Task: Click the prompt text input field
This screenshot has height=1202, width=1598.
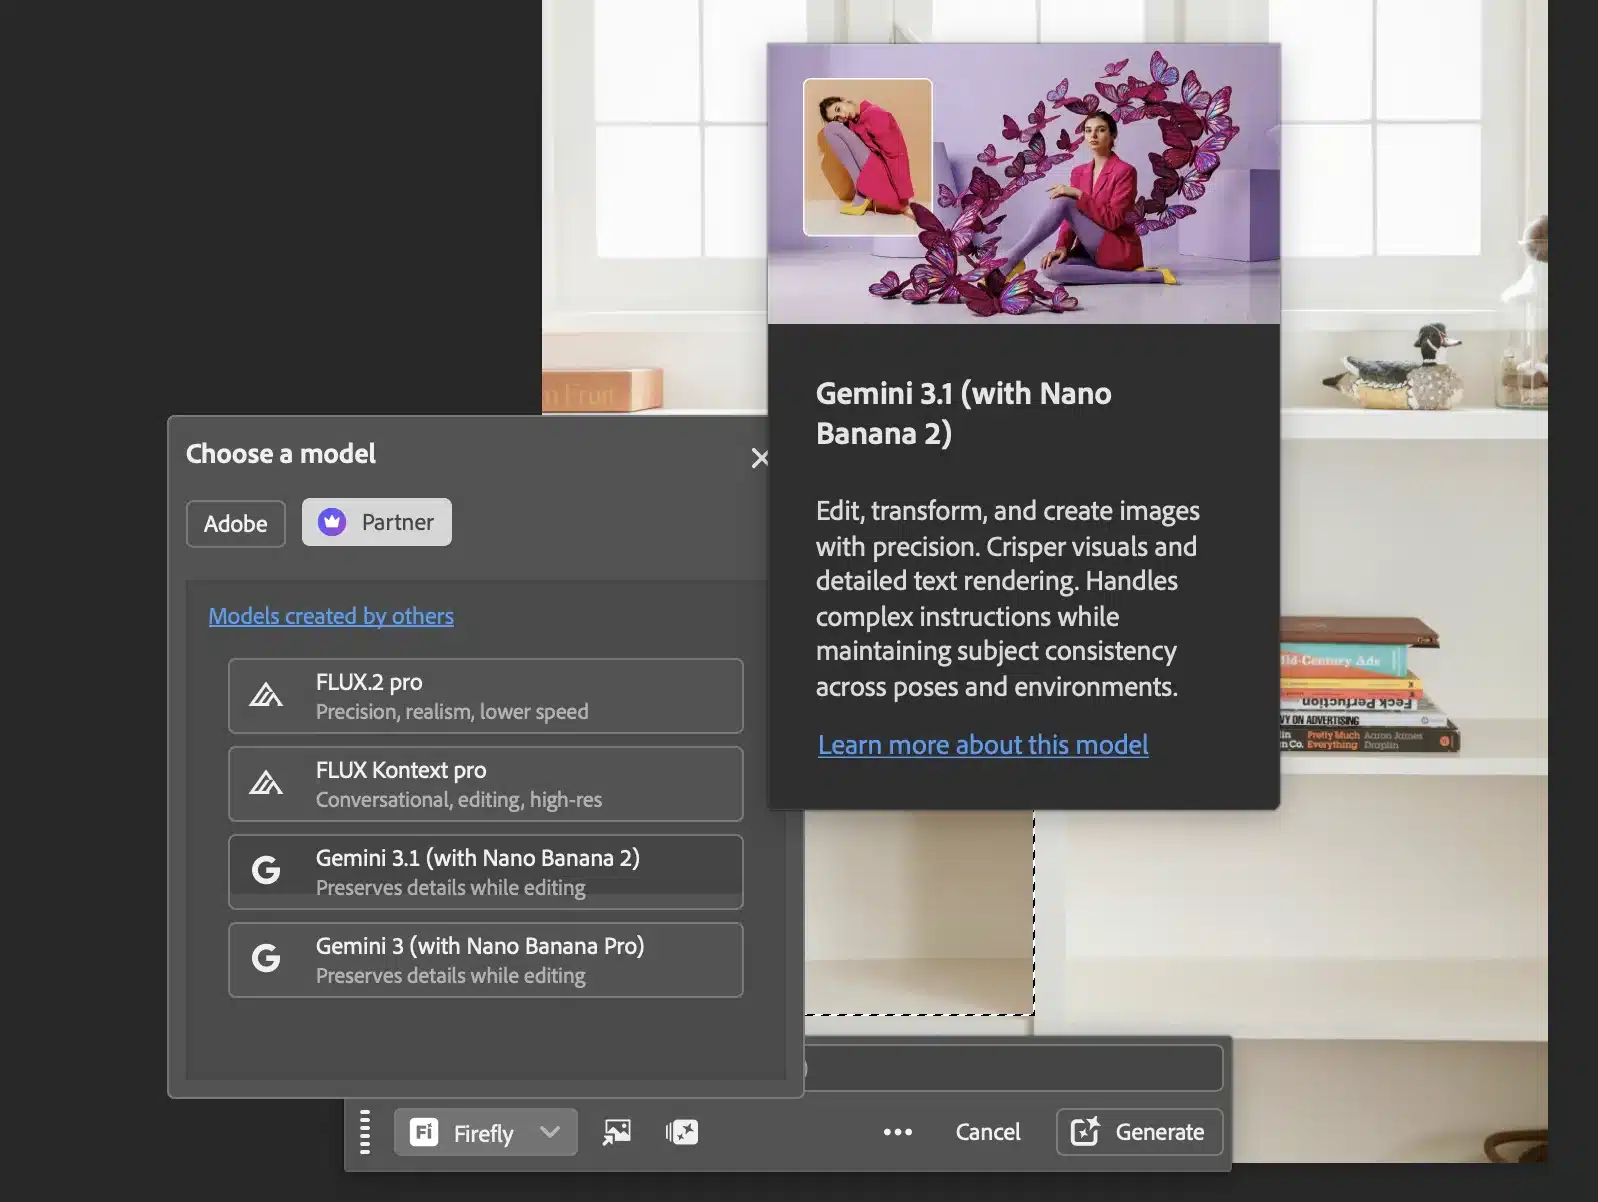Action: pos(1013,1068)
